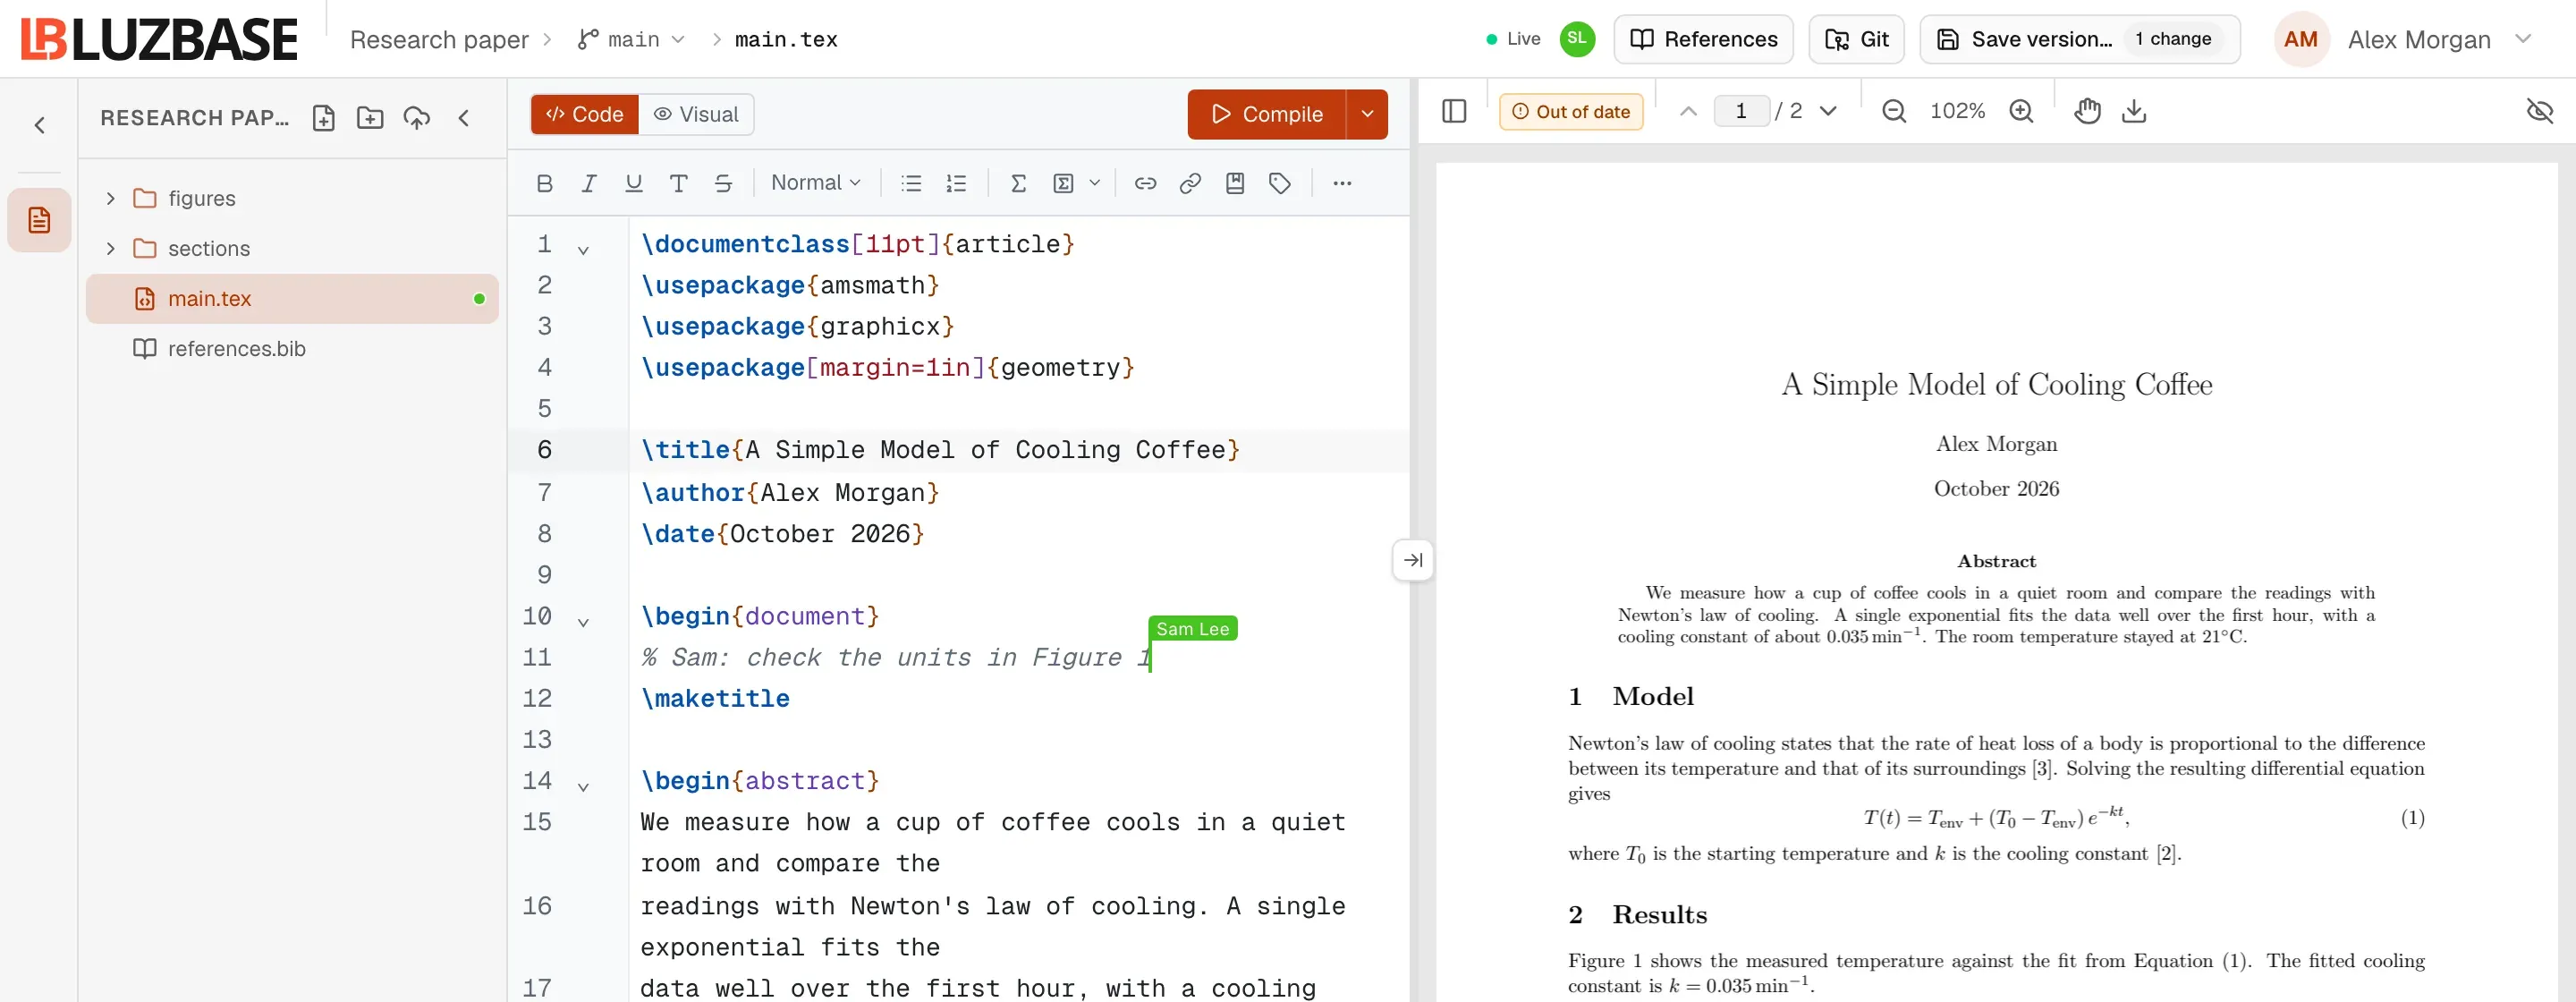Switch to Code editor mode

[585, 114]
